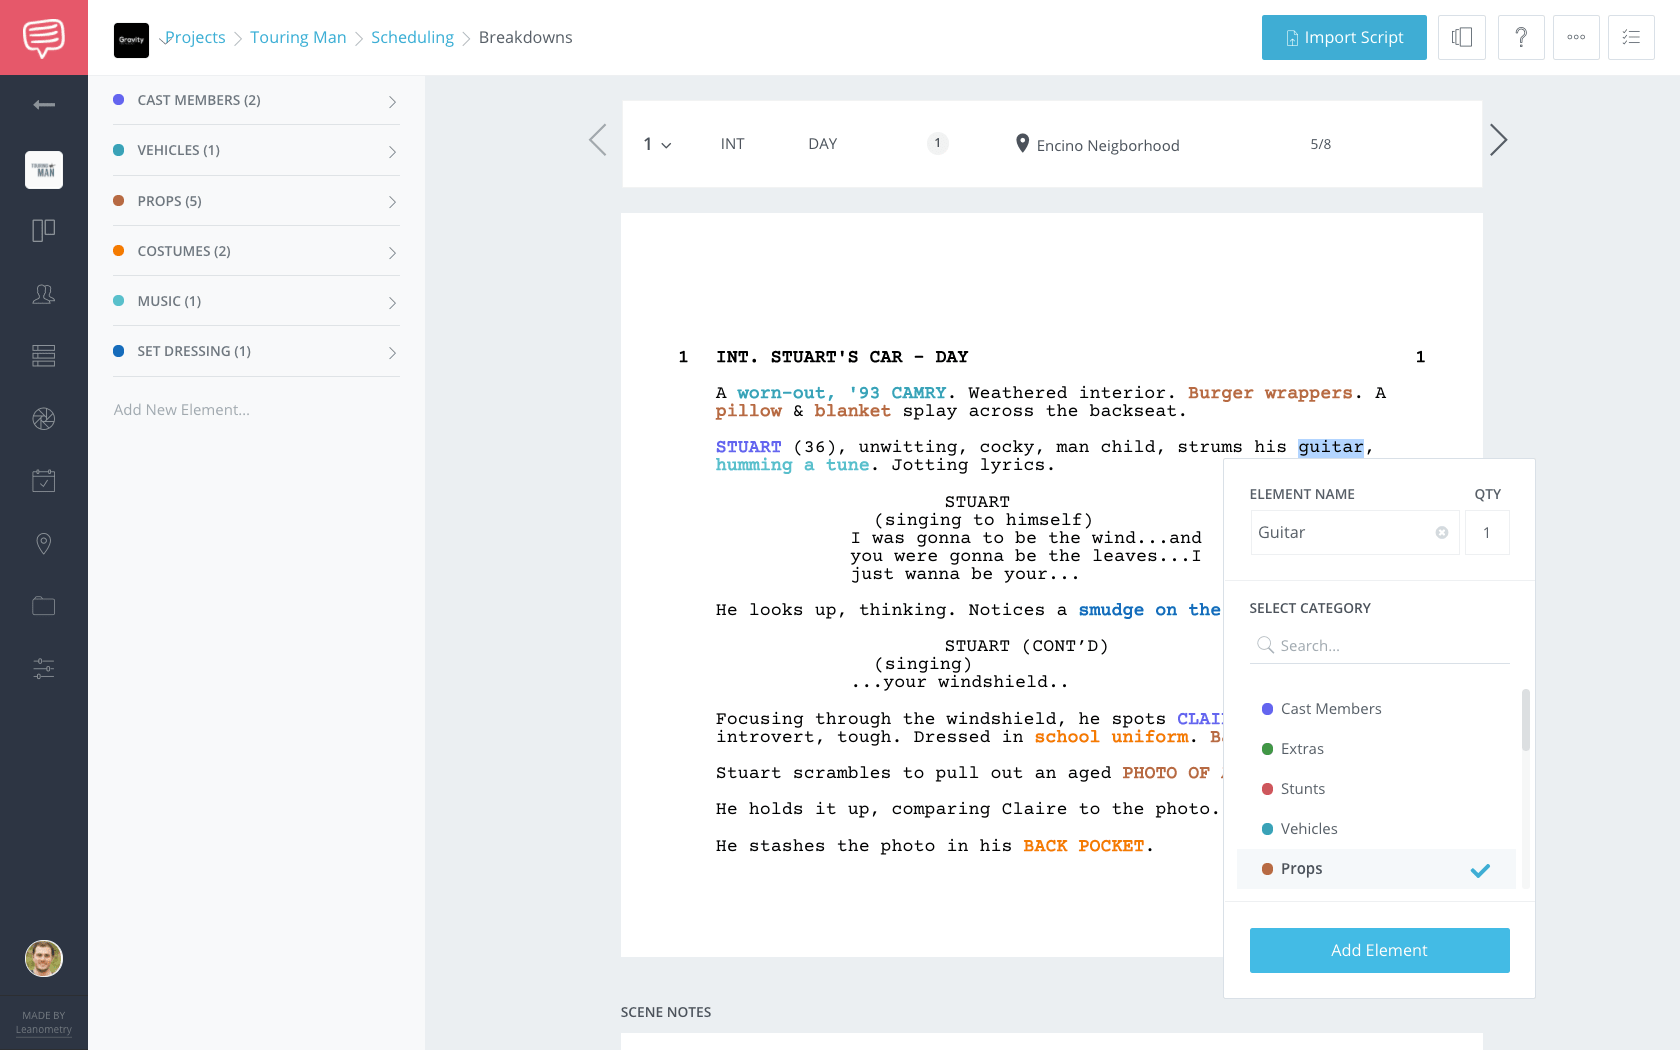1680x1050 pixels.
Task: Go to previous scene arrow
Action: pyautogui.click(x=598, y=140)
